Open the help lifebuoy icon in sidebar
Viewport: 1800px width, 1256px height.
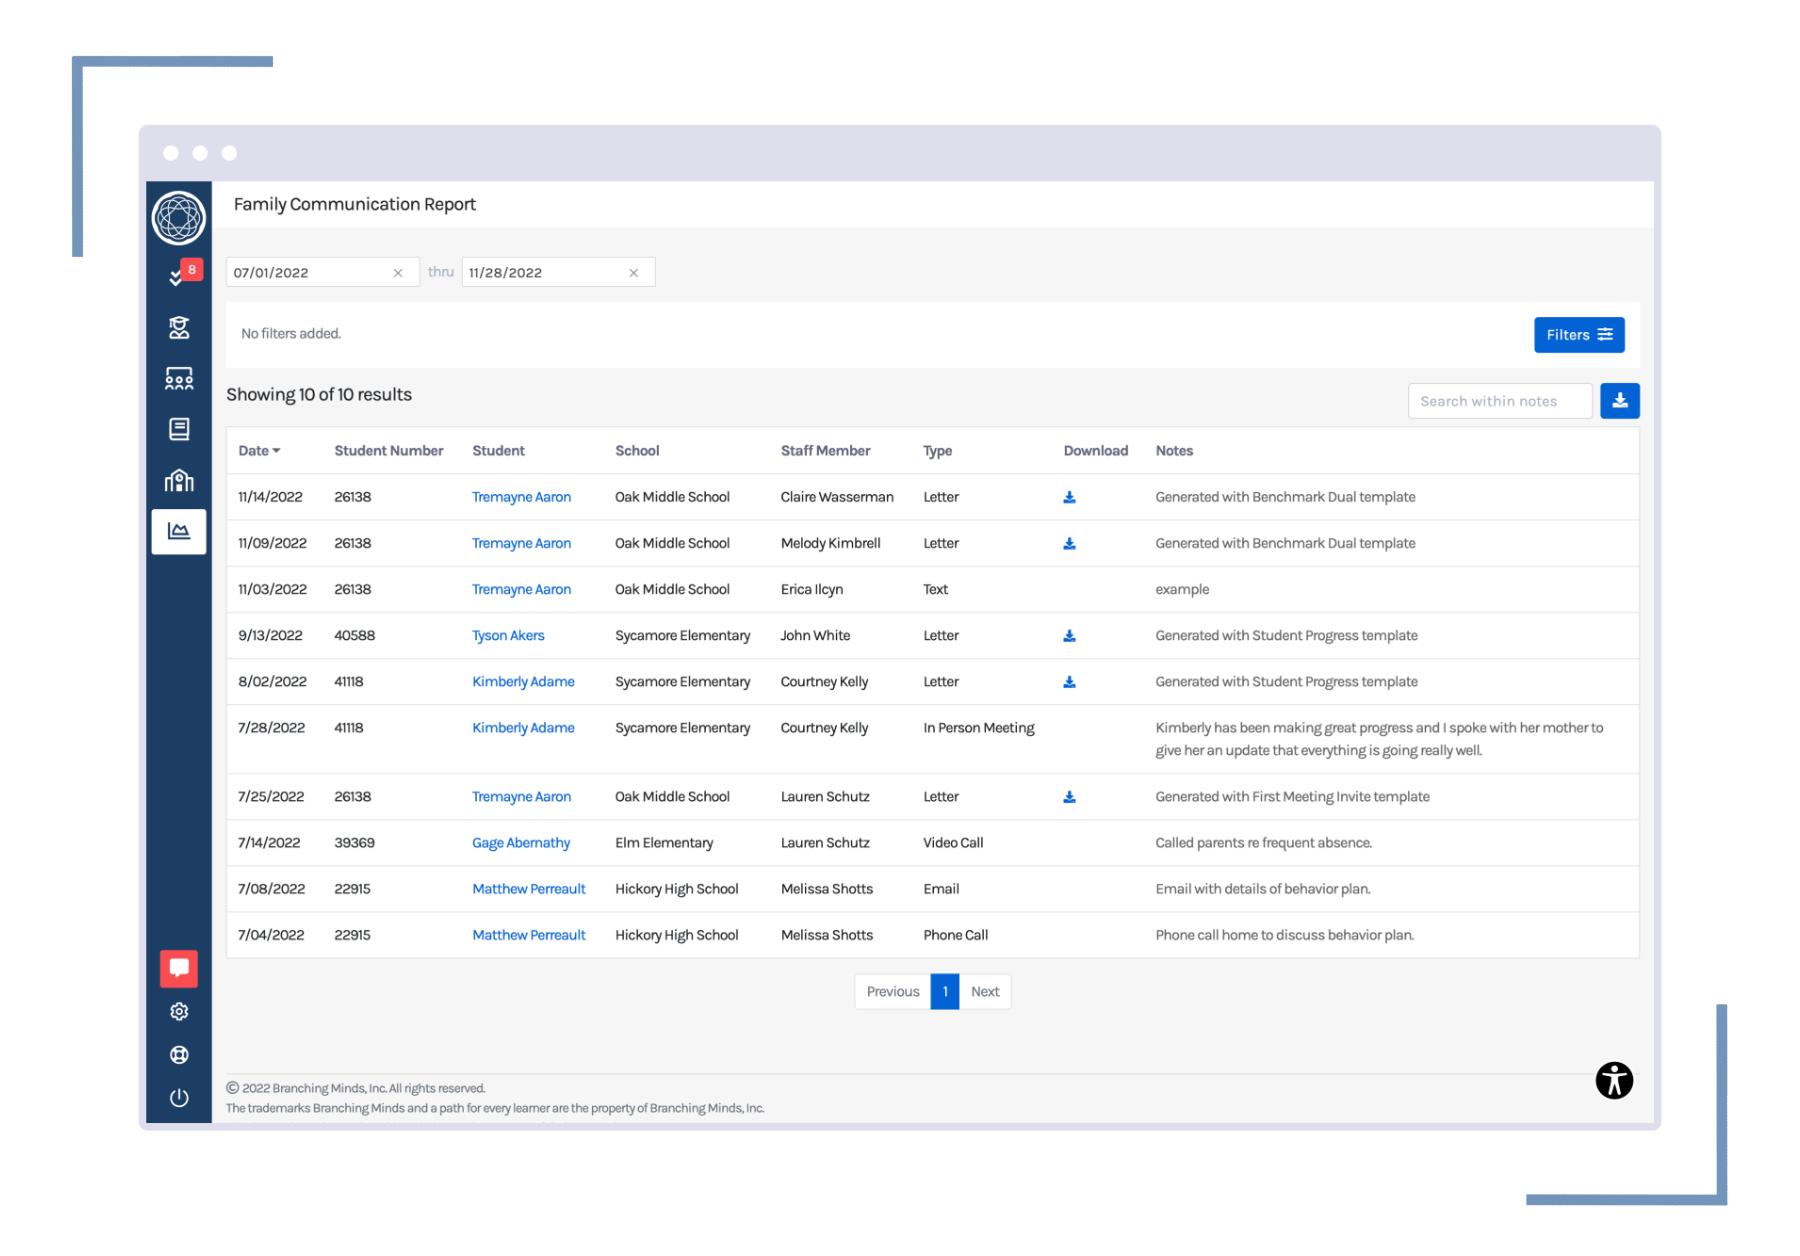tap(179, 1055)
